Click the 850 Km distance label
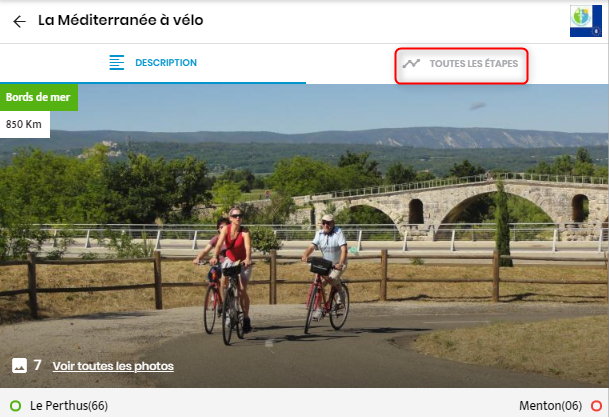Screen dimensions: 609x417 [x=25, y=124]
